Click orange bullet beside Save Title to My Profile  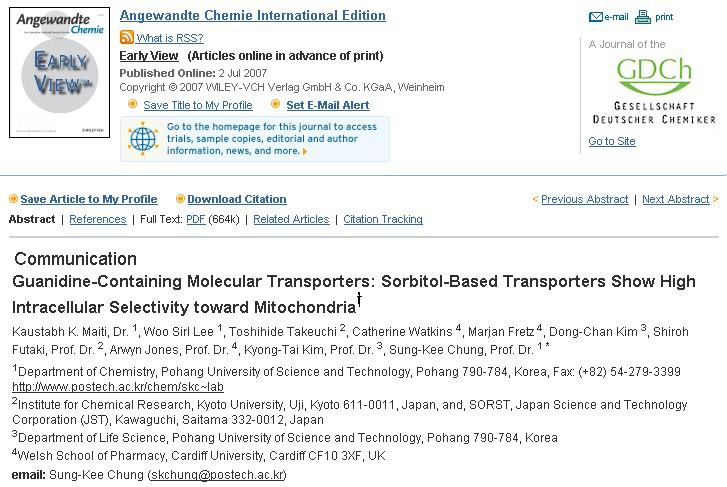(x=132, y=104)
